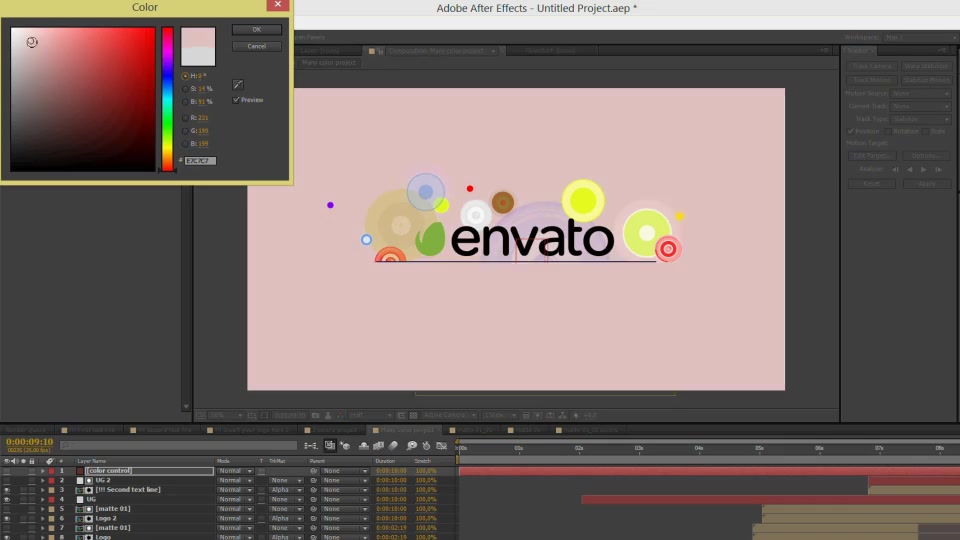Switch to 2 colors project timeline tab
Image resolution: width=960 pixels, height=540 pixels.
330,430
